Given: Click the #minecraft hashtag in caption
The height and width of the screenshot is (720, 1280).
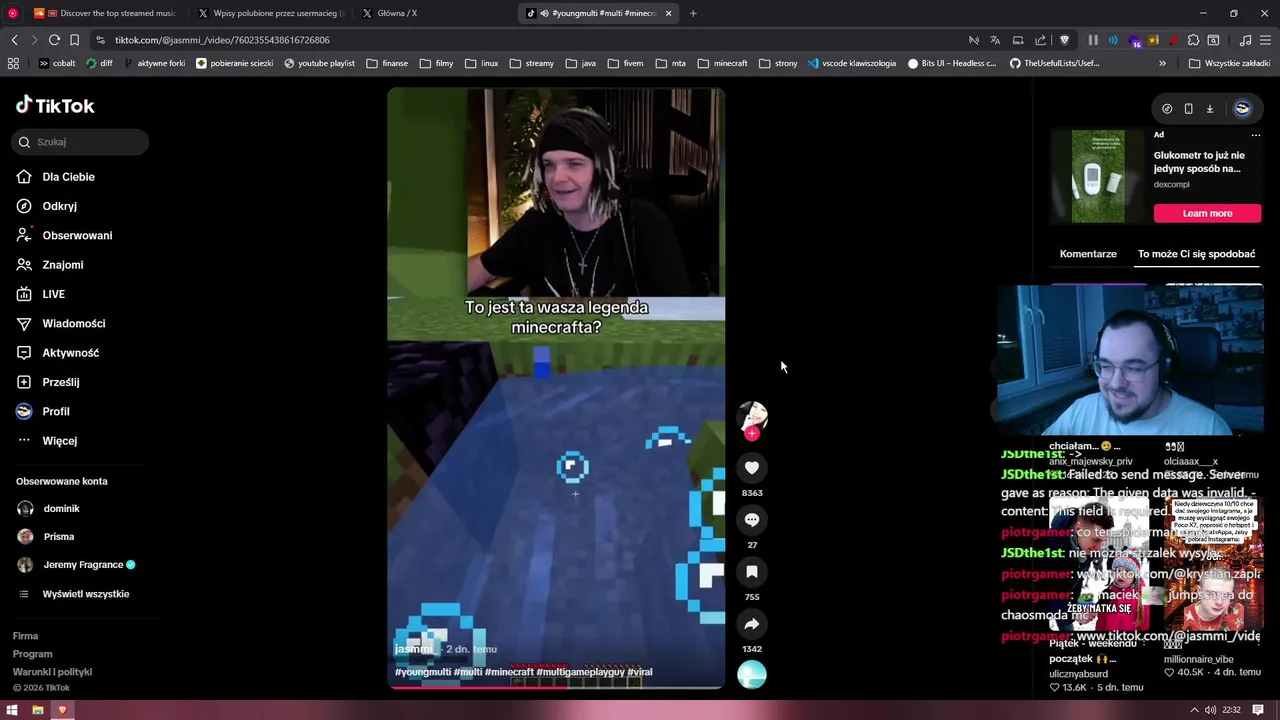Looking at the screenshot, I should pyautogui.click(x=509, y=672).
